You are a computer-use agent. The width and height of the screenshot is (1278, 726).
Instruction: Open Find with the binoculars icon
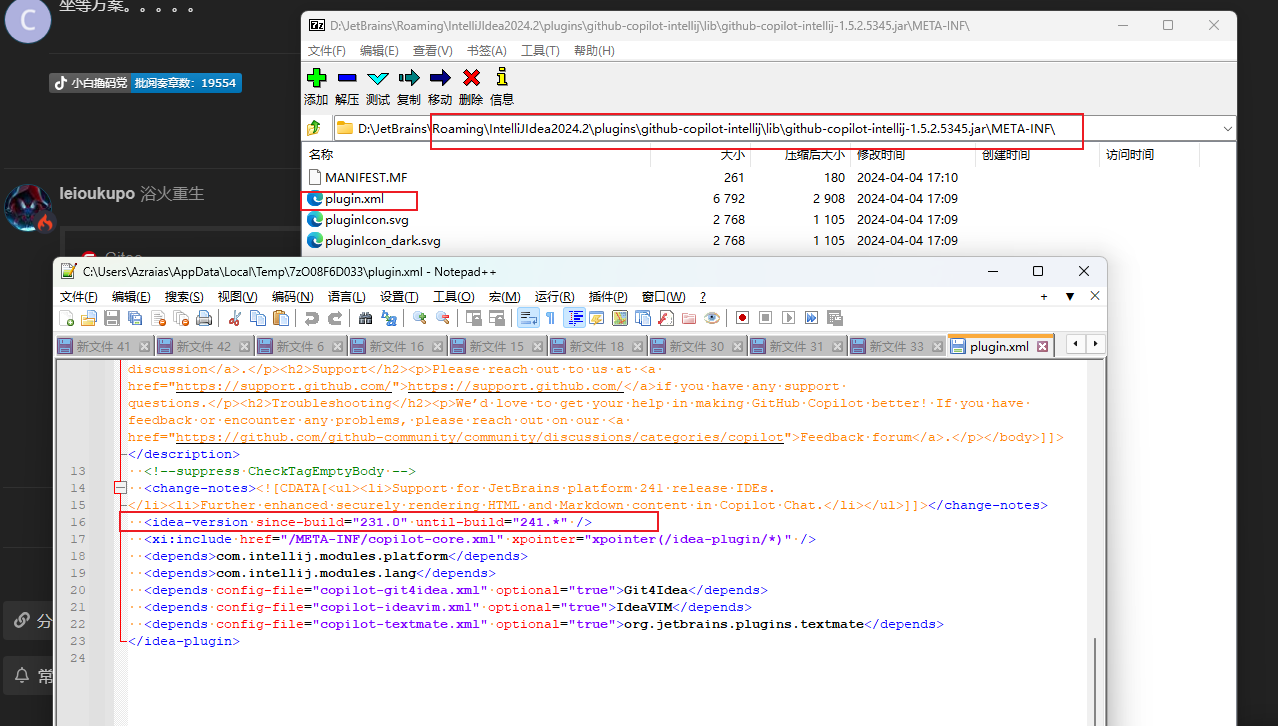(366, 318)
